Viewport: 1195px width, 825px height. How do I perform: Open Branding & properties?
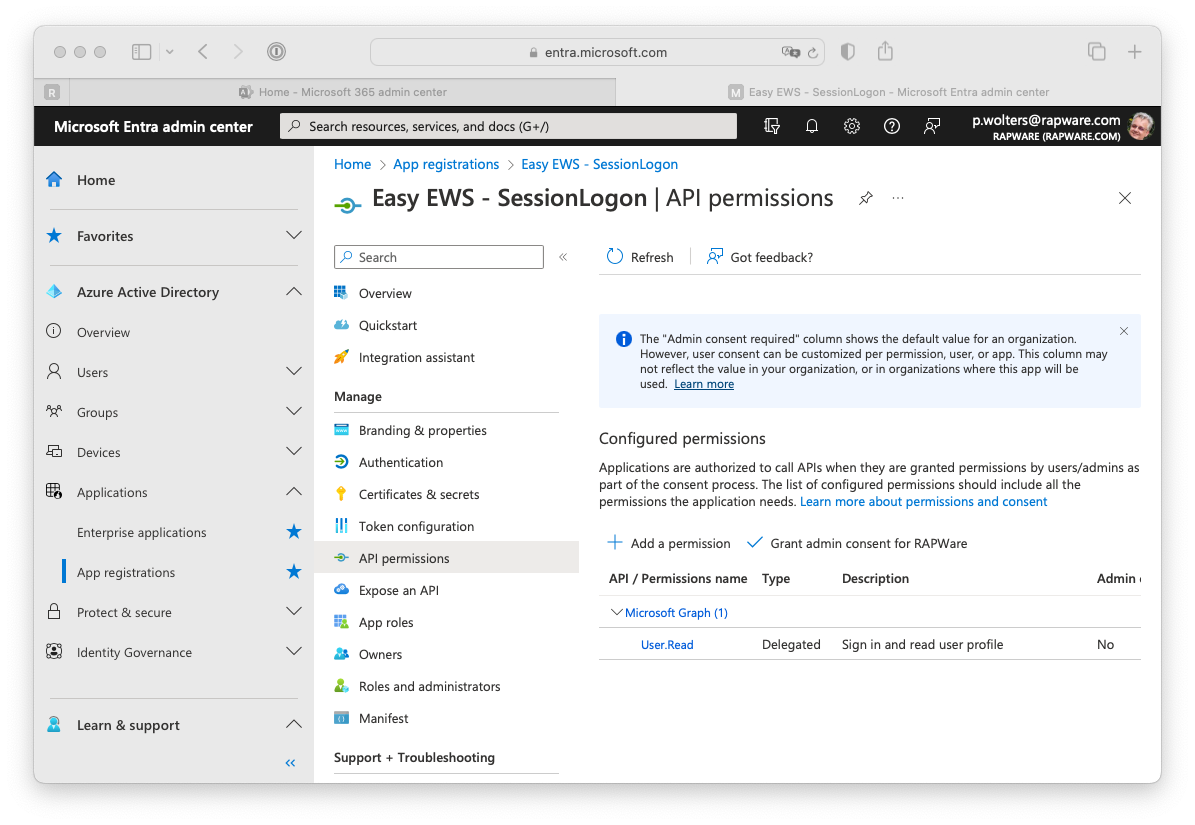pyautogui.click(x=422, y=430)
